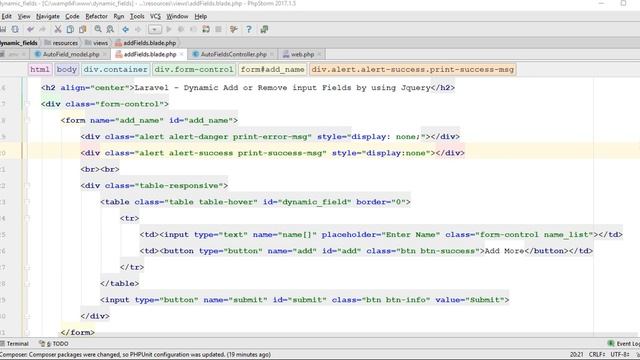
Task: Click the Undo arrow icon
Action: pyautogui.click(x=30, y=29)
